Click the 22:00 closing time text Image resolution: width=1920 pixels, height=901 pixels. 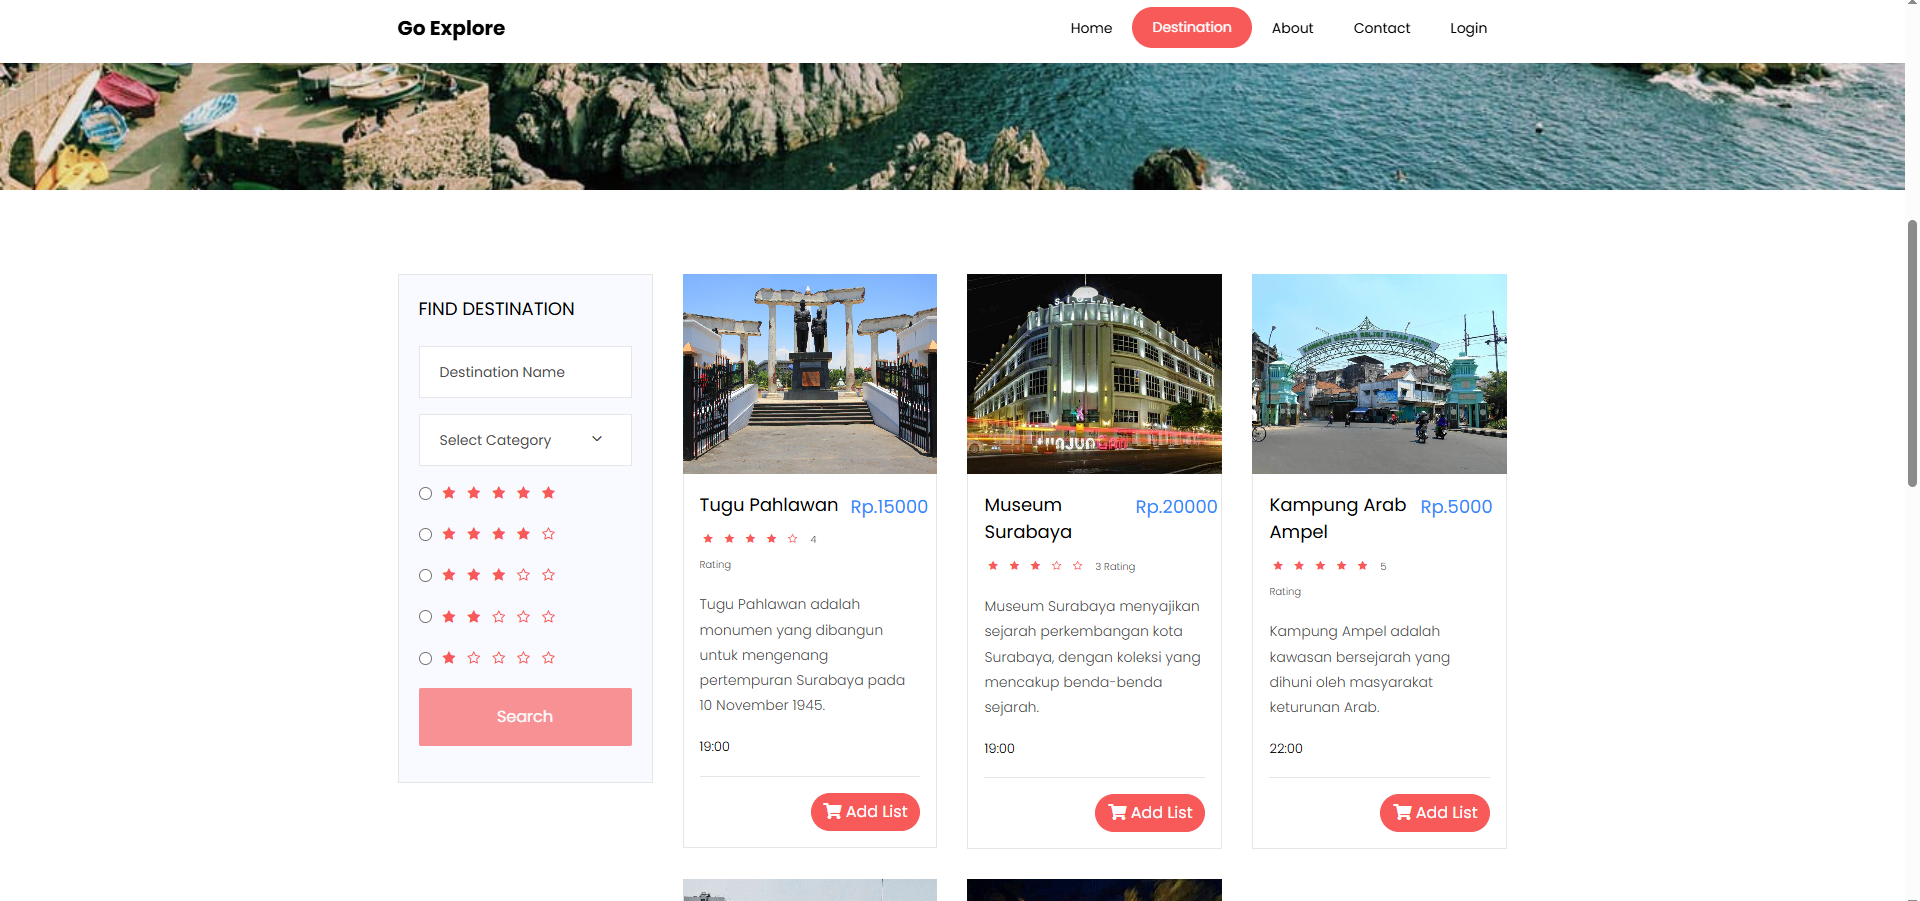coord(1286,749)
